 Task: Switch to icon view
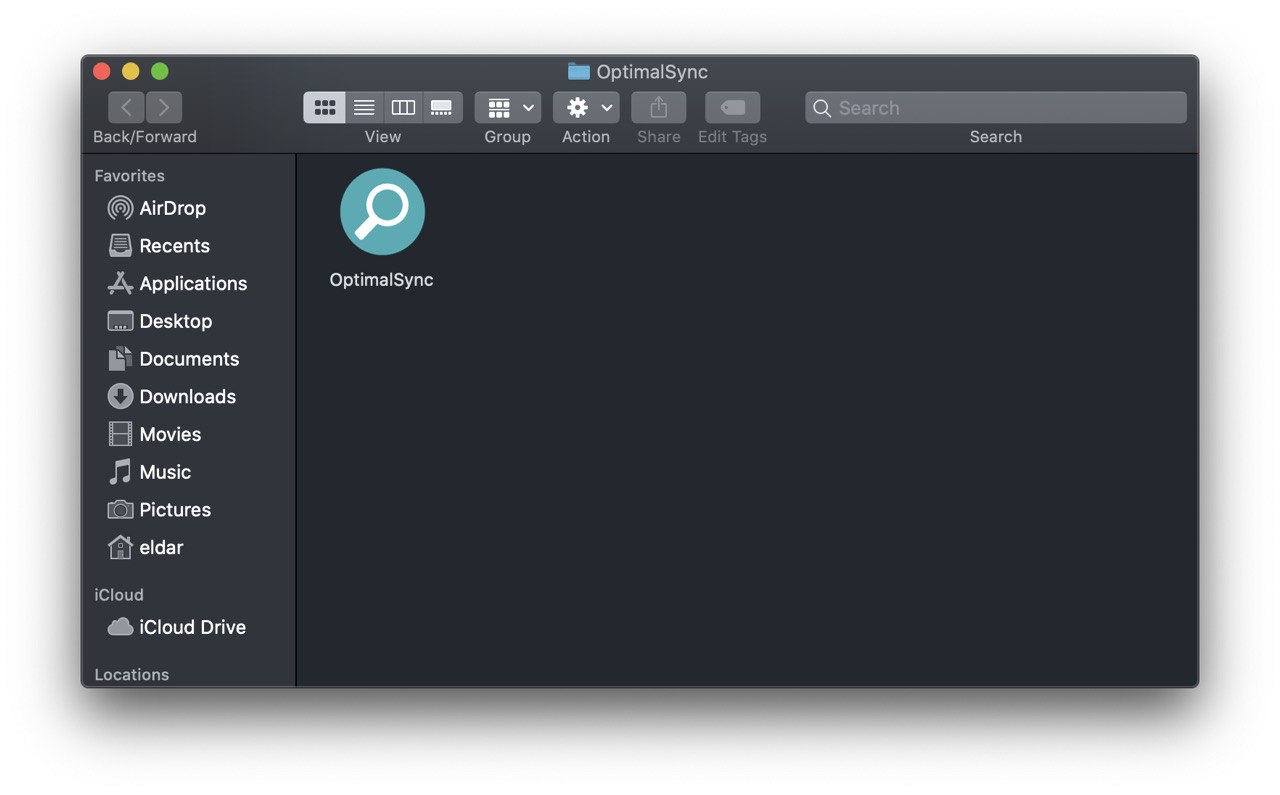[324, 107]
